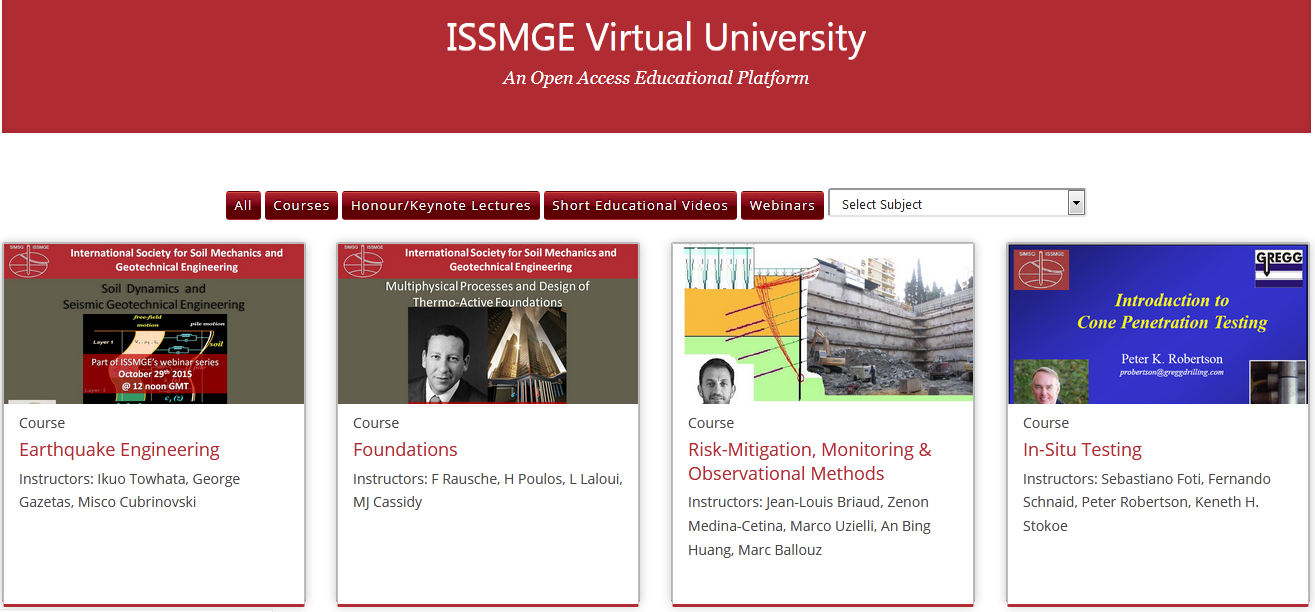The image size is (1315, 612).
Task: Open the In-Situ Testing course link
Action: [1082, 450]
